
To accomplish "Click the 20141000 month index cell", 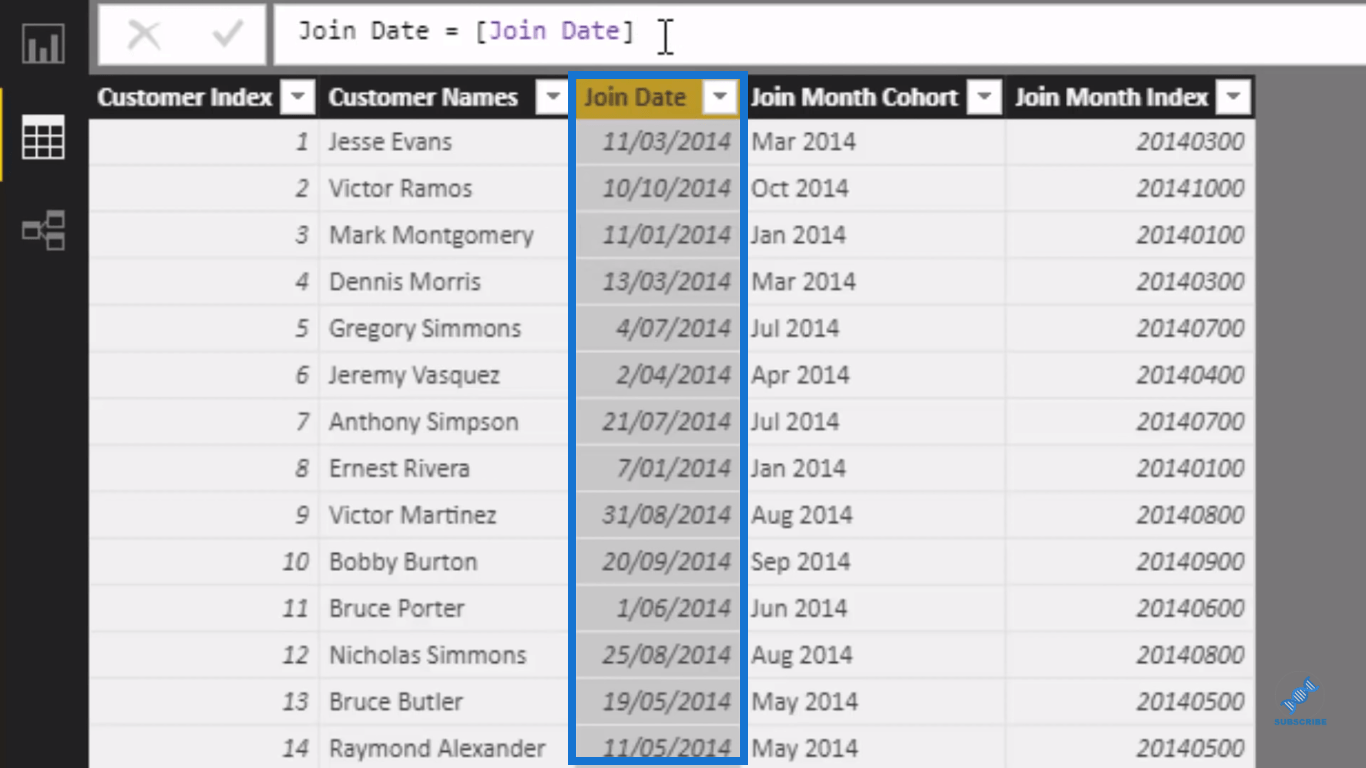I will tap(1130, 188).
